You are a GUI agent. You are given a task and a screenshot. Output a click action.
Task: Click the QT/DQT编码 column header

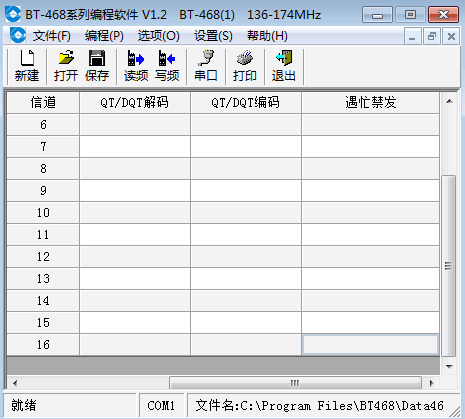pos(246,102)
